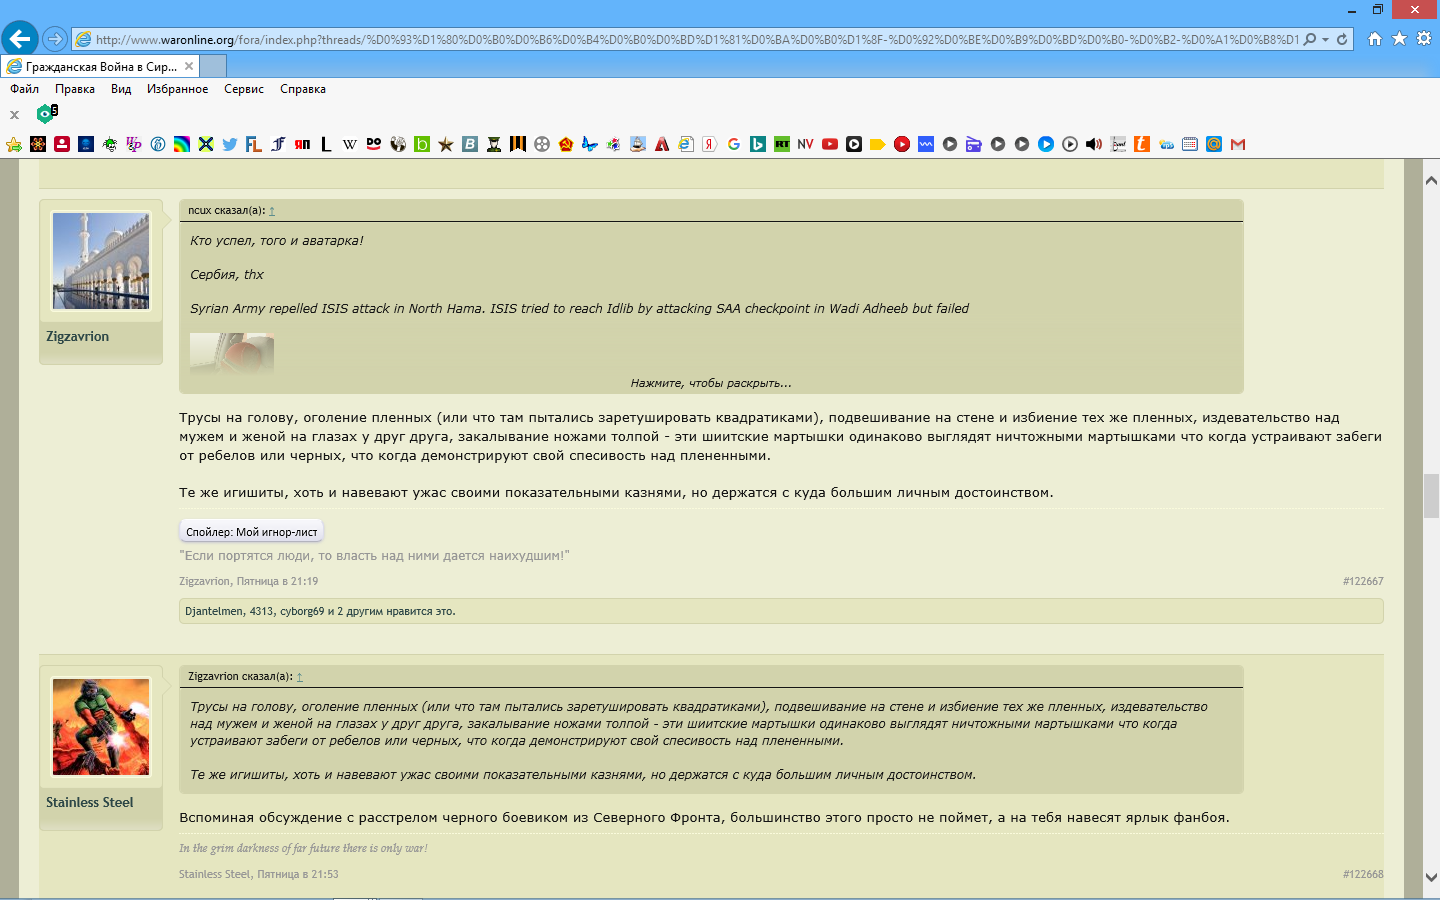The width and height of the screenshot is (1440, 900).
Task: Click the Gmail bookmark icon
Action: tap(1238, 144)
